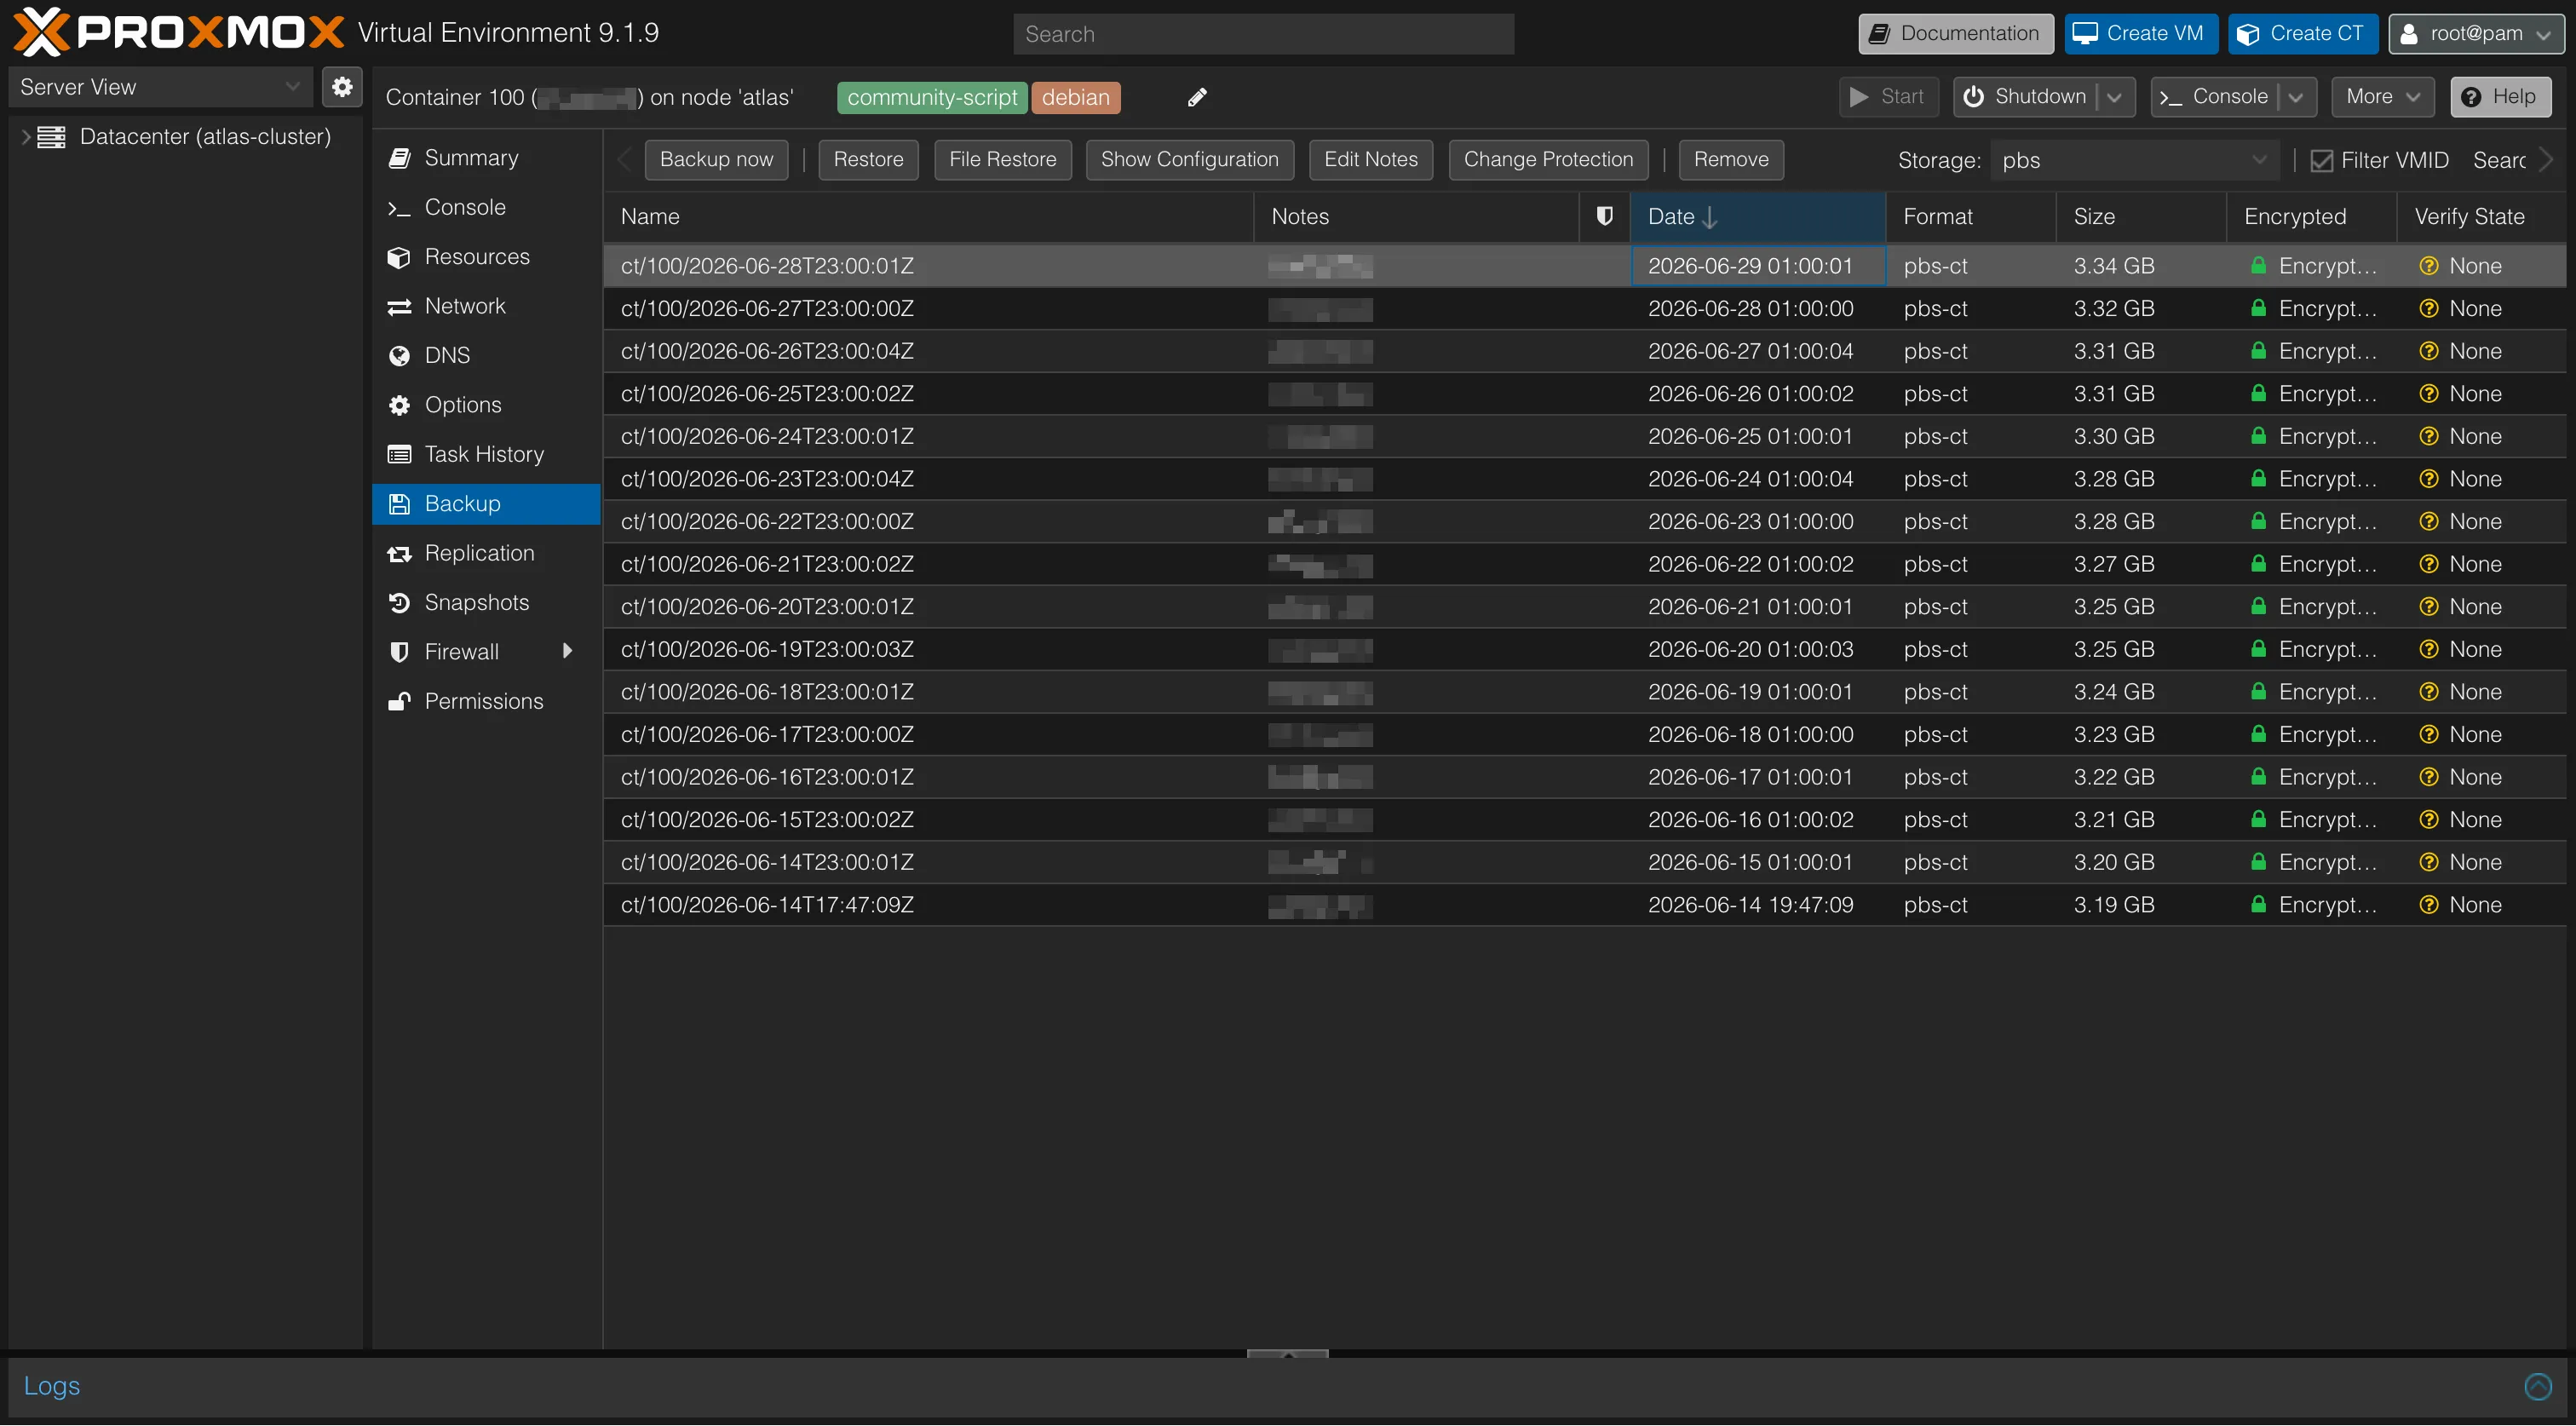Click the Datacenter server icon
This screenshot has height=1426, width=2576.
click(x=52, y=137)
